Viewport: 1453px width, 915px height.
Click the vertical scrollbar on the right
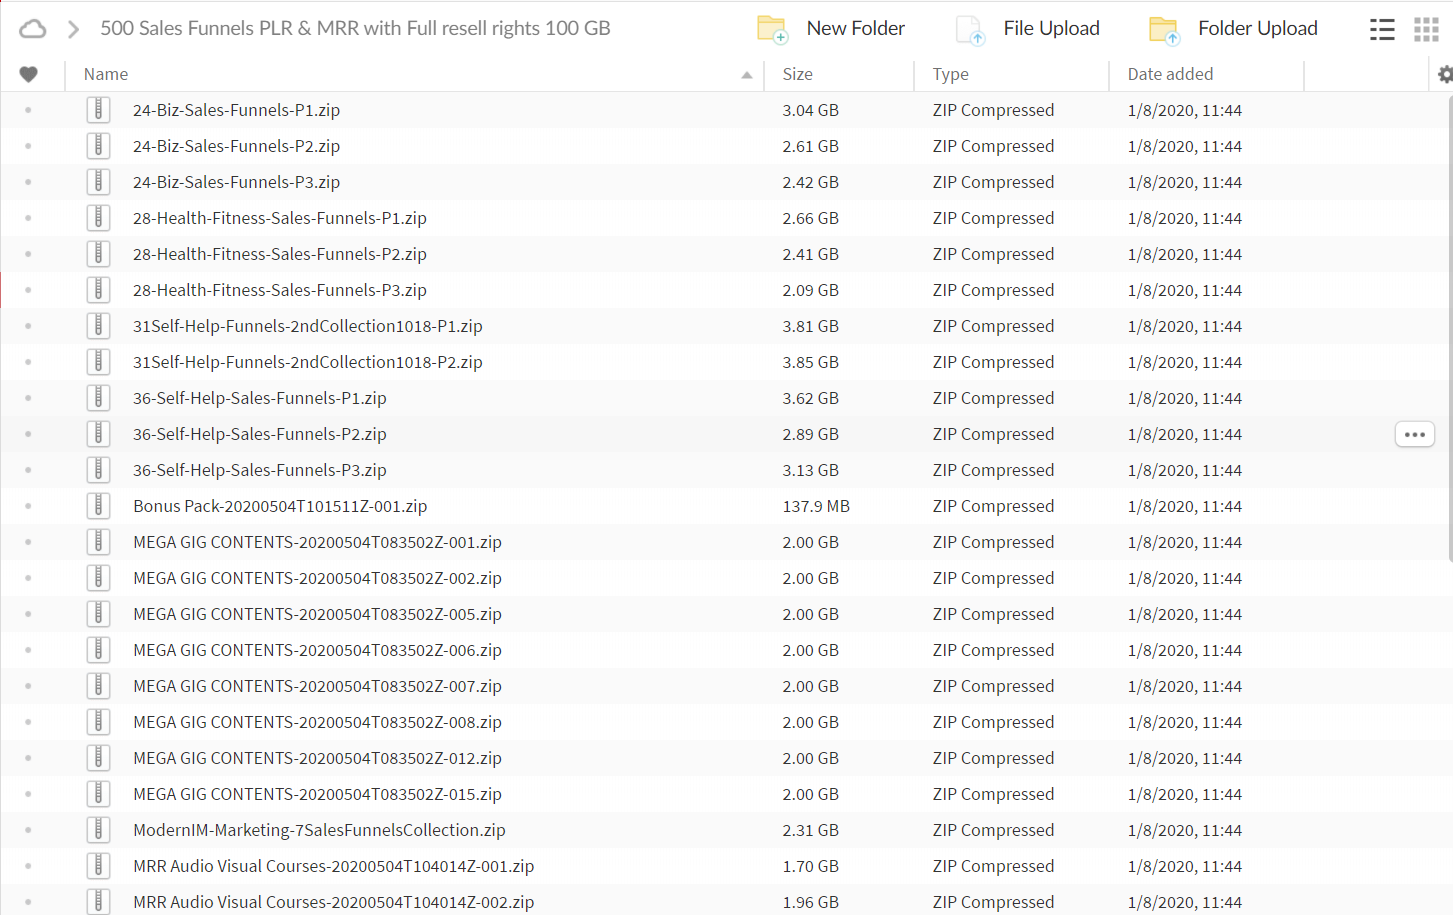[x=1449, y=330]
